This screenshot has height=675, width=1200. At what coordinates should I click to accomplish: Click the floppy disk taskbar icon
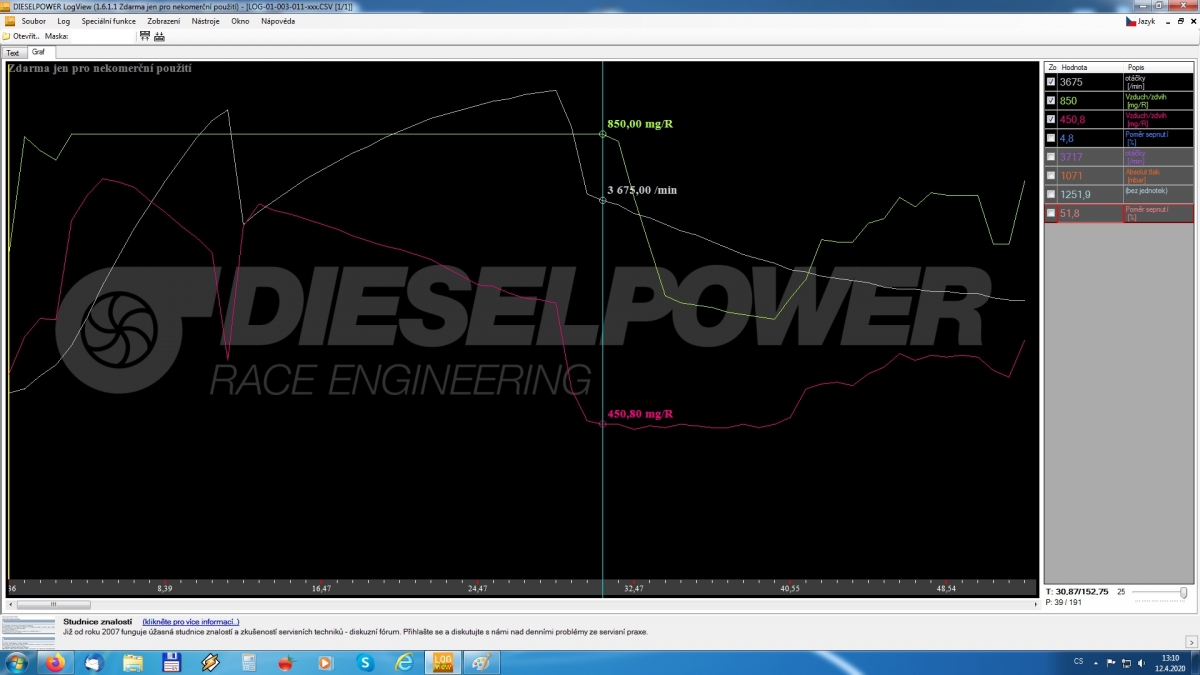point(171,662)
